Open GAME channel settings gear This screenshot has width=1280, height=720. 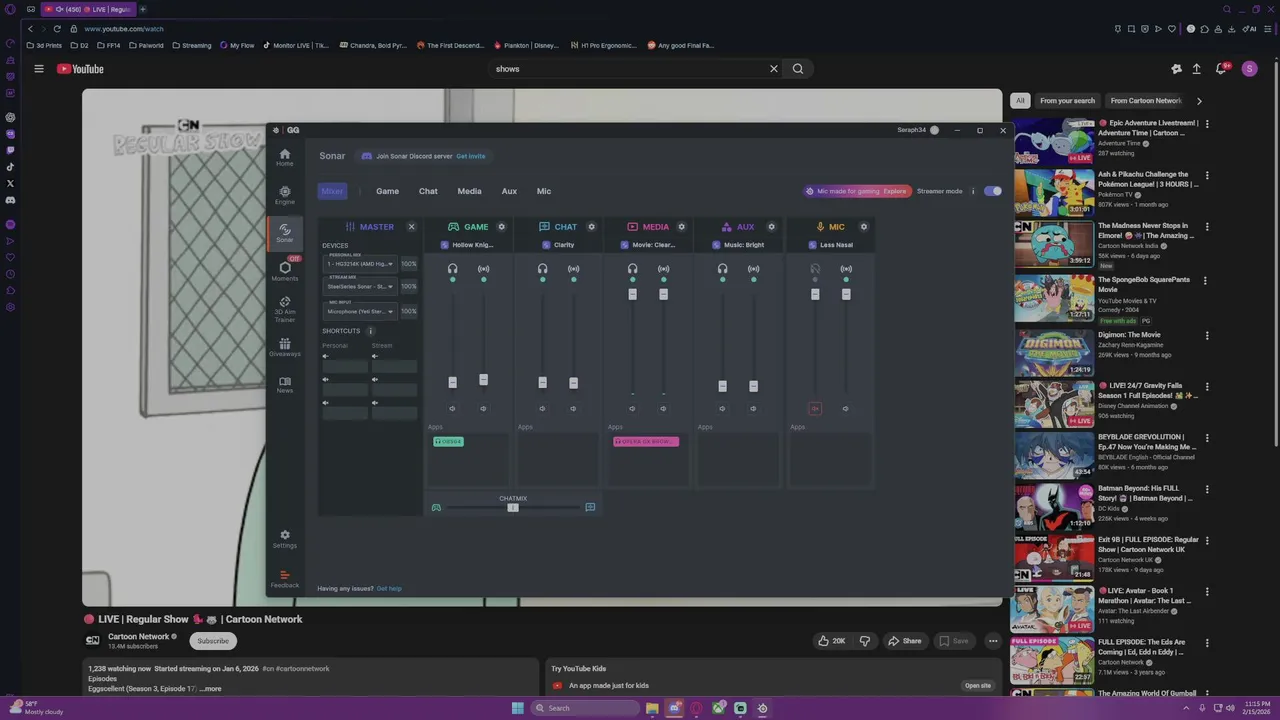click(x=501, y=227)
